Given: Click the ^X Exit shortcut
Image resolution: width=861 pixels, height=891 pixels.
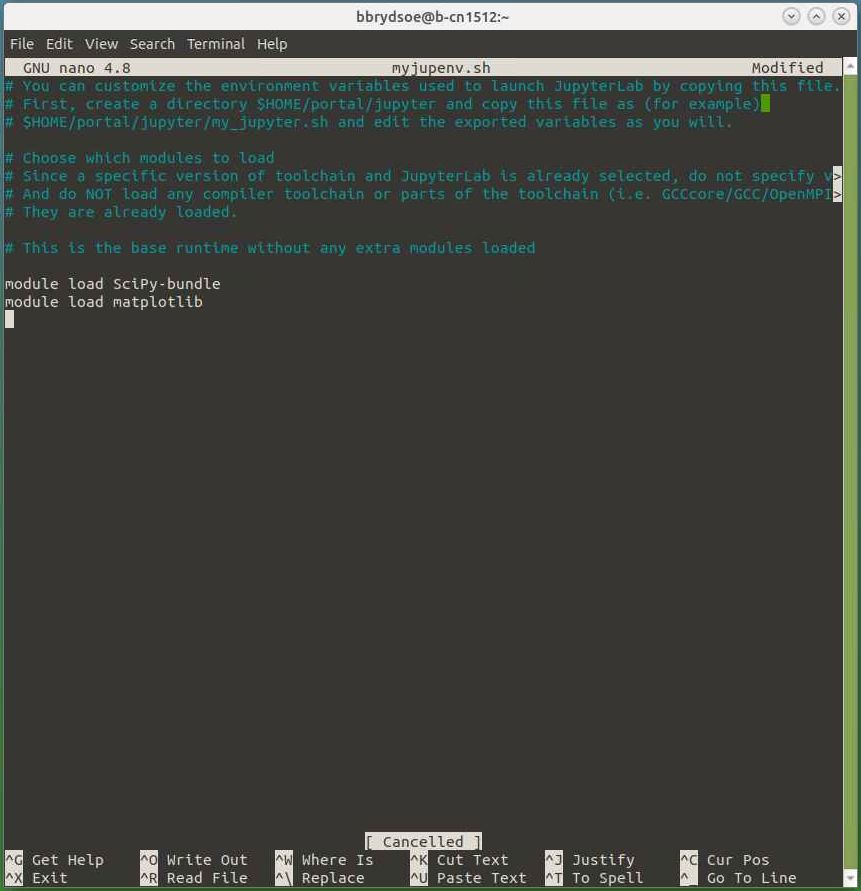Looking at the screenshot, I should click(36, 878).
